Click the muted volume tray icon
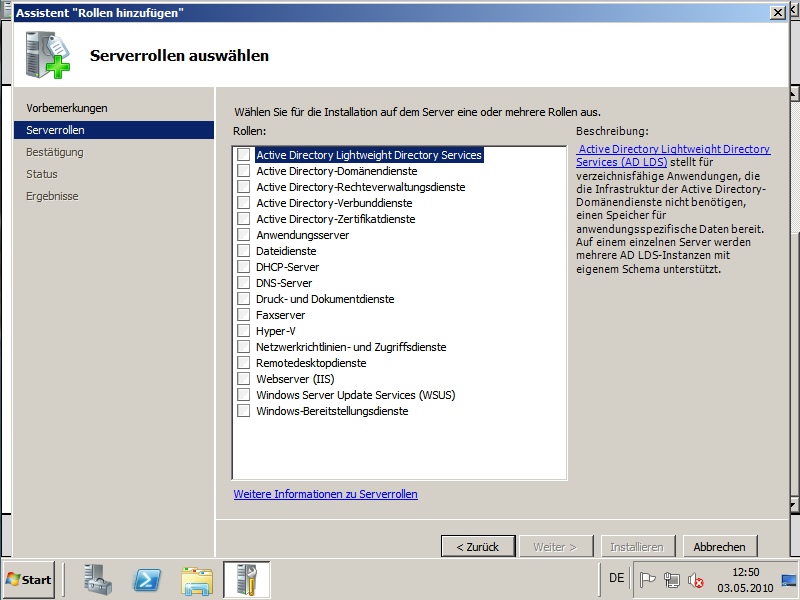 (695, 580)
